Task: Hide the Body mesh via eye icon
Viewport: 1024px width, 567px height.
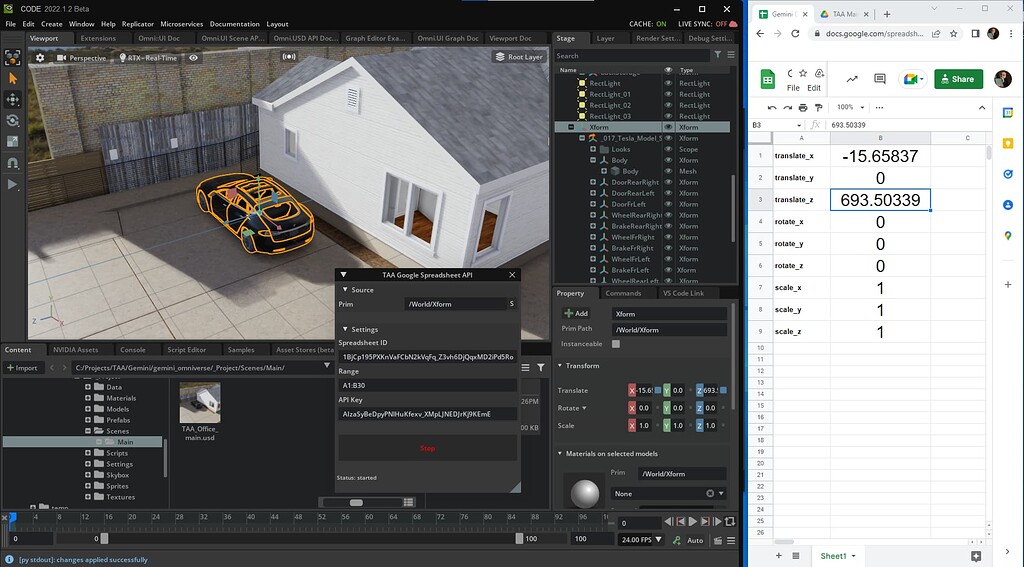Action: click(668, 171)
